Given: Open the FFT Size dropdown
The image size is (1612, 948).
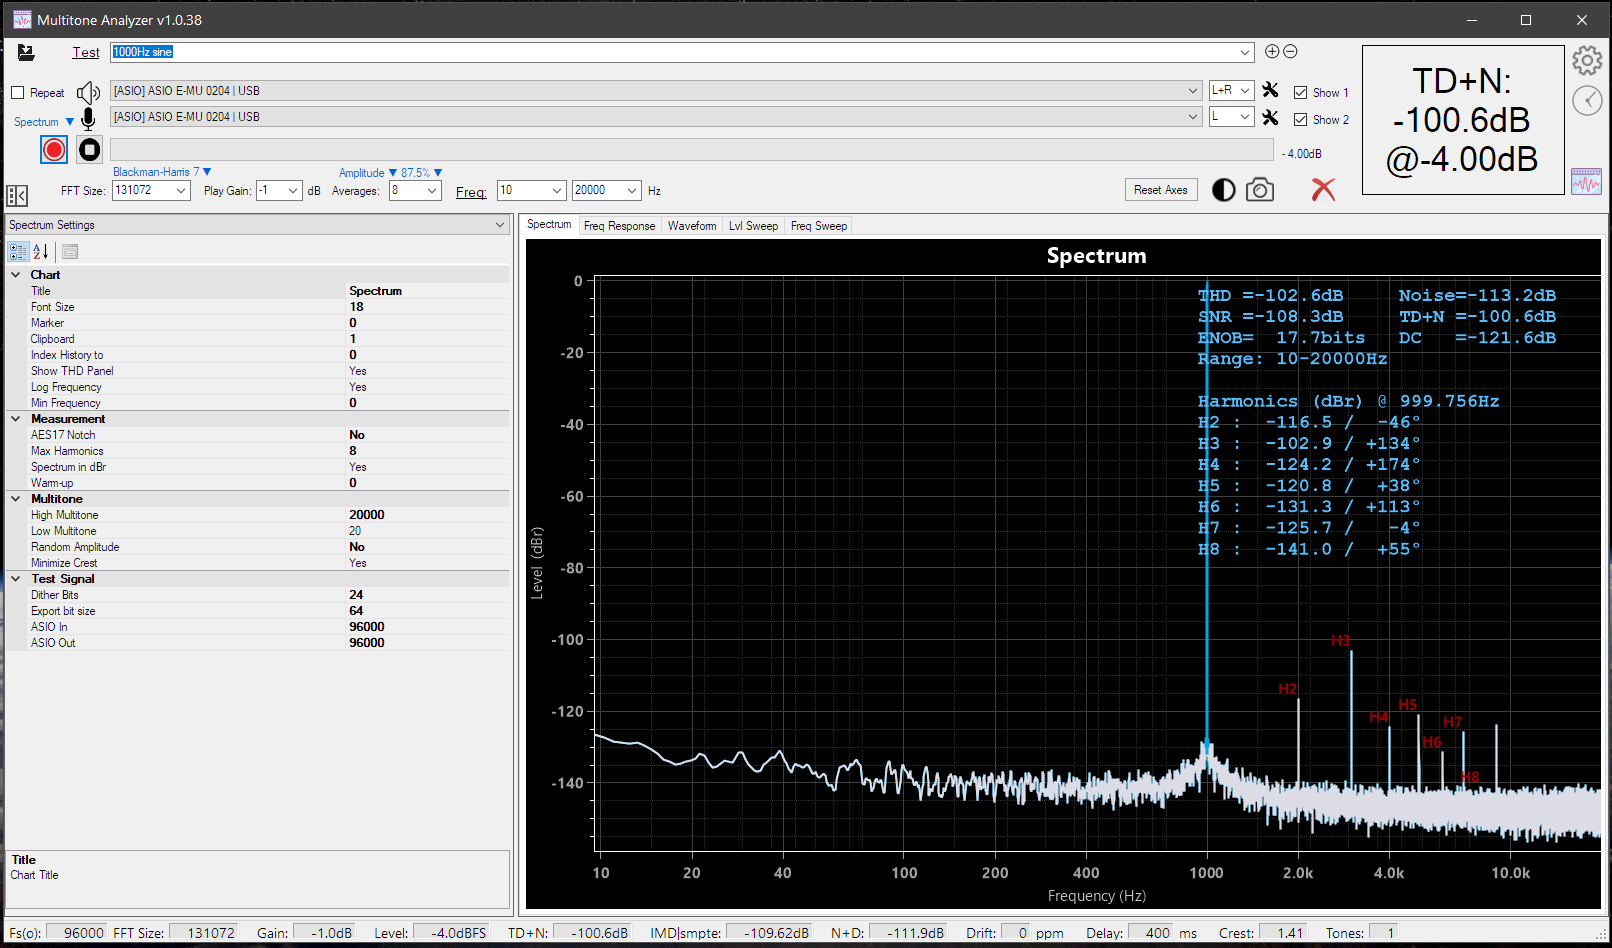Looking at the screenshot, I should [x=181, y=190].
